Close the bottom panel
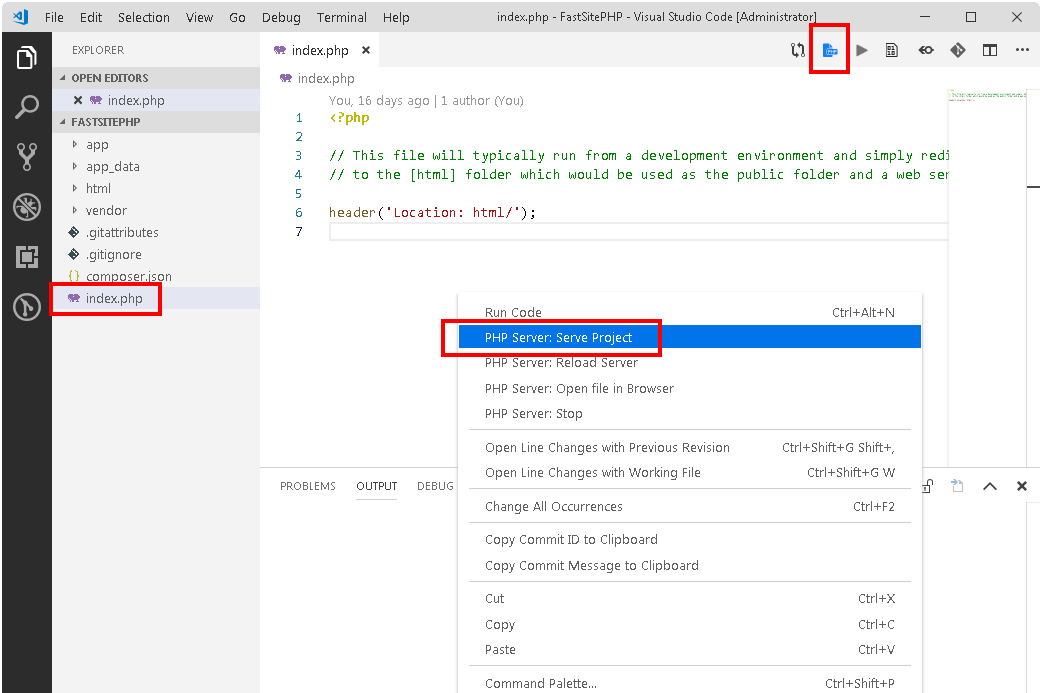 click(1022, 487)
